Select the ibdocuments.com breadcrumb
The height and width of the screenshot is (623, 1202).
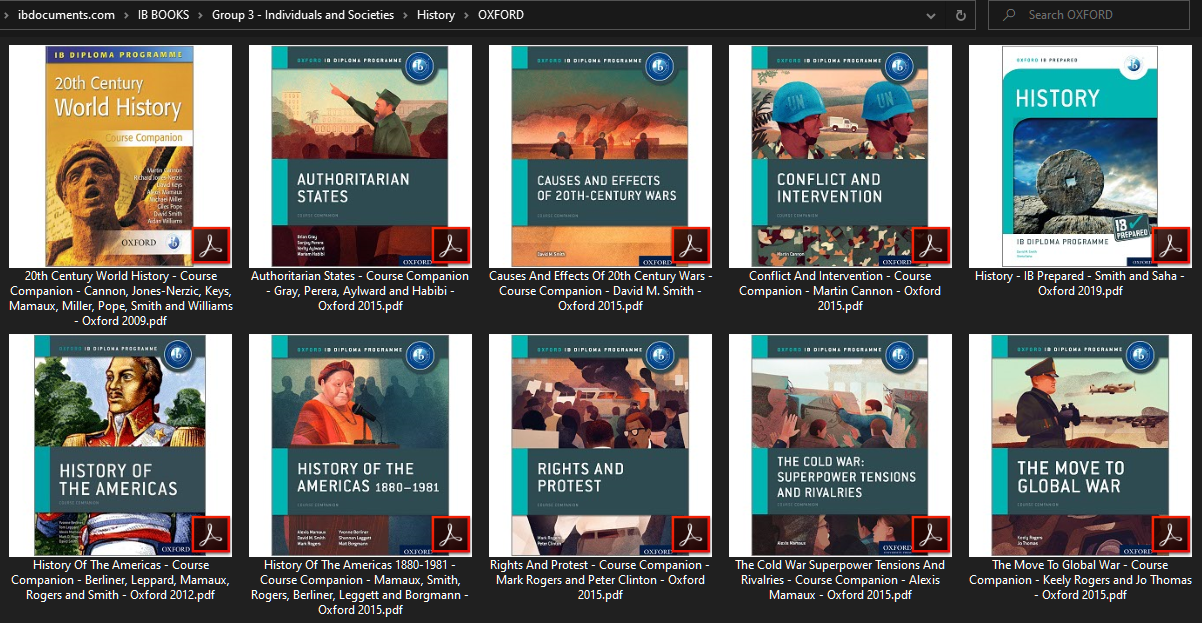pos(66,15)
